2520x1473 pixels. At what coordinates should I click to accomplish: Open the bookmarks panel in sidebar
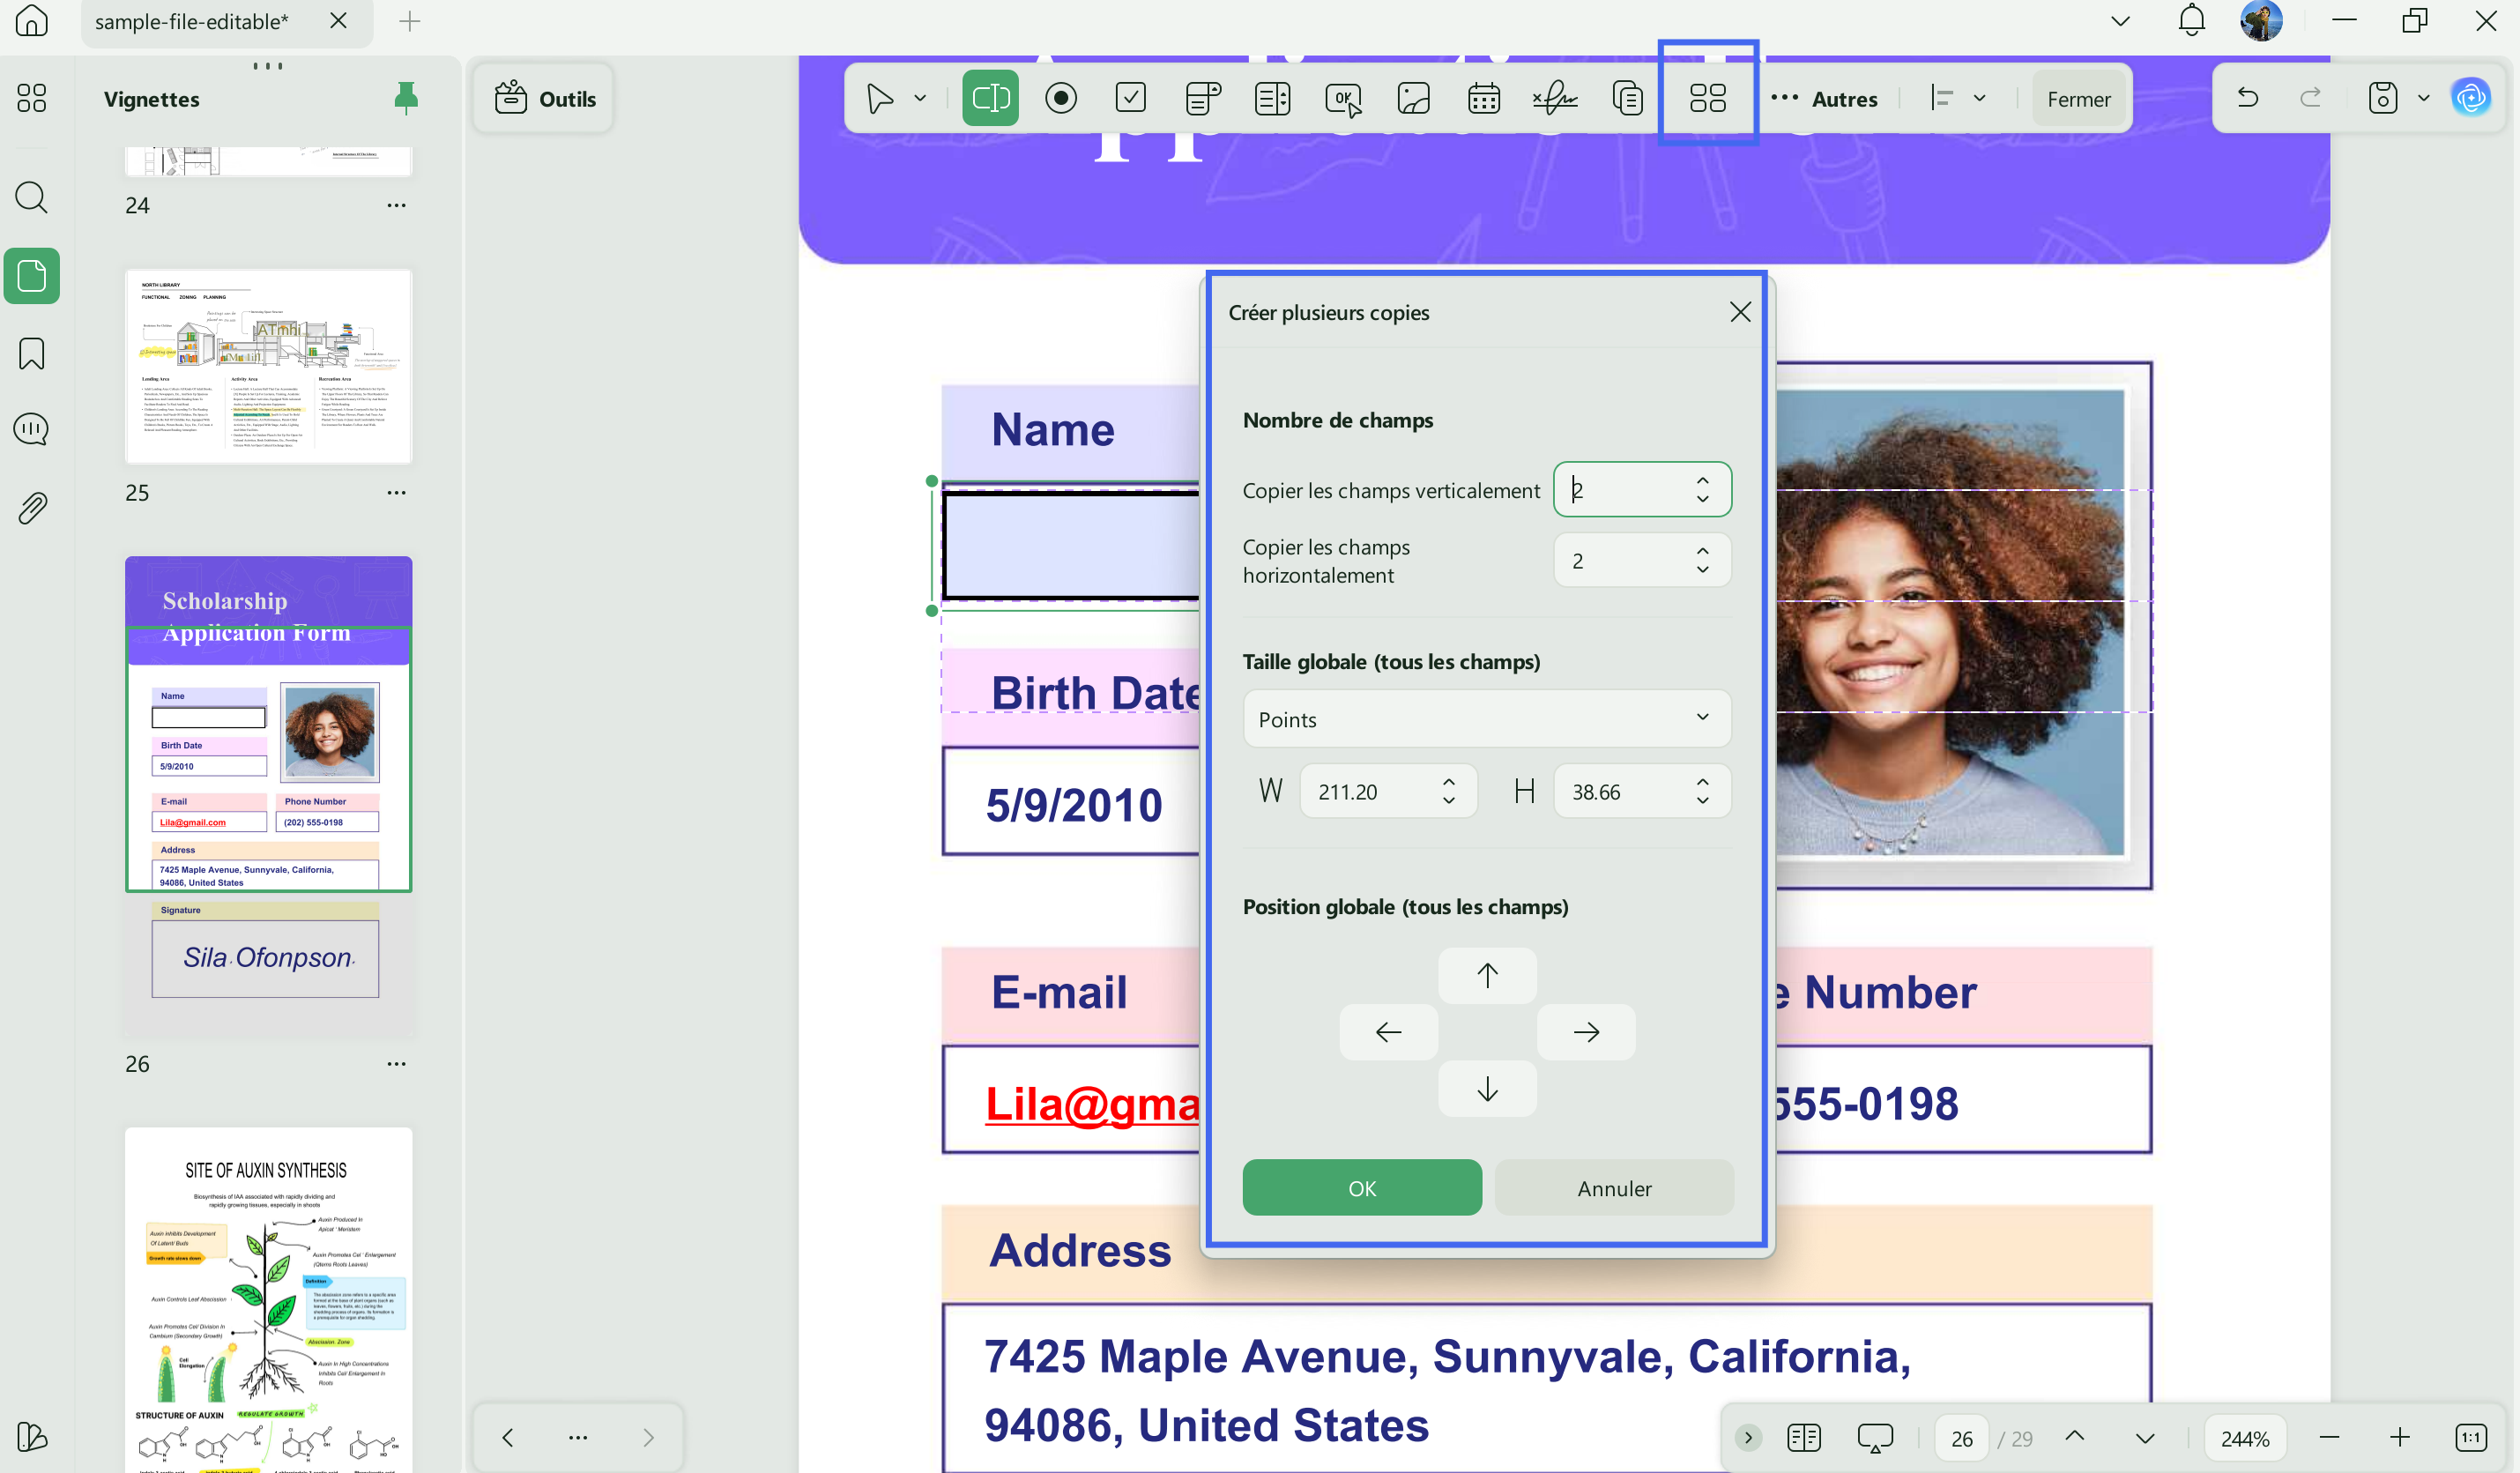(32, 353)
